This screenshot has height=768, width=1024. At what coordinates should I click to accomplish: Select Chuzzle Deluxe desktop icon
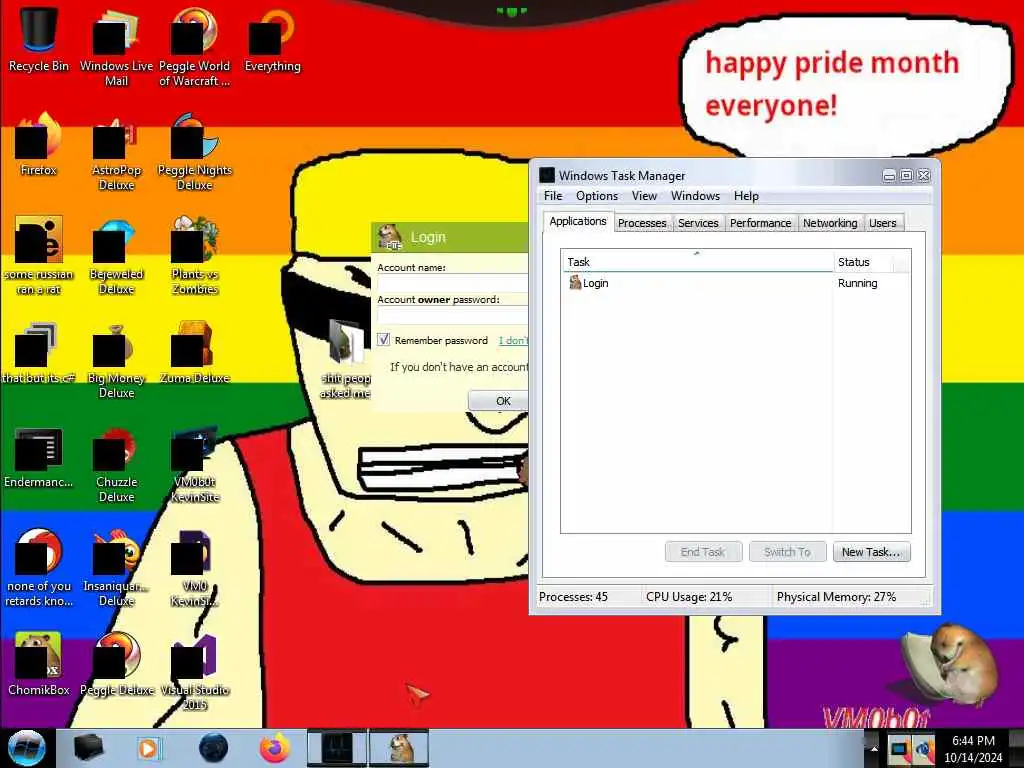(x=116, y=464)
